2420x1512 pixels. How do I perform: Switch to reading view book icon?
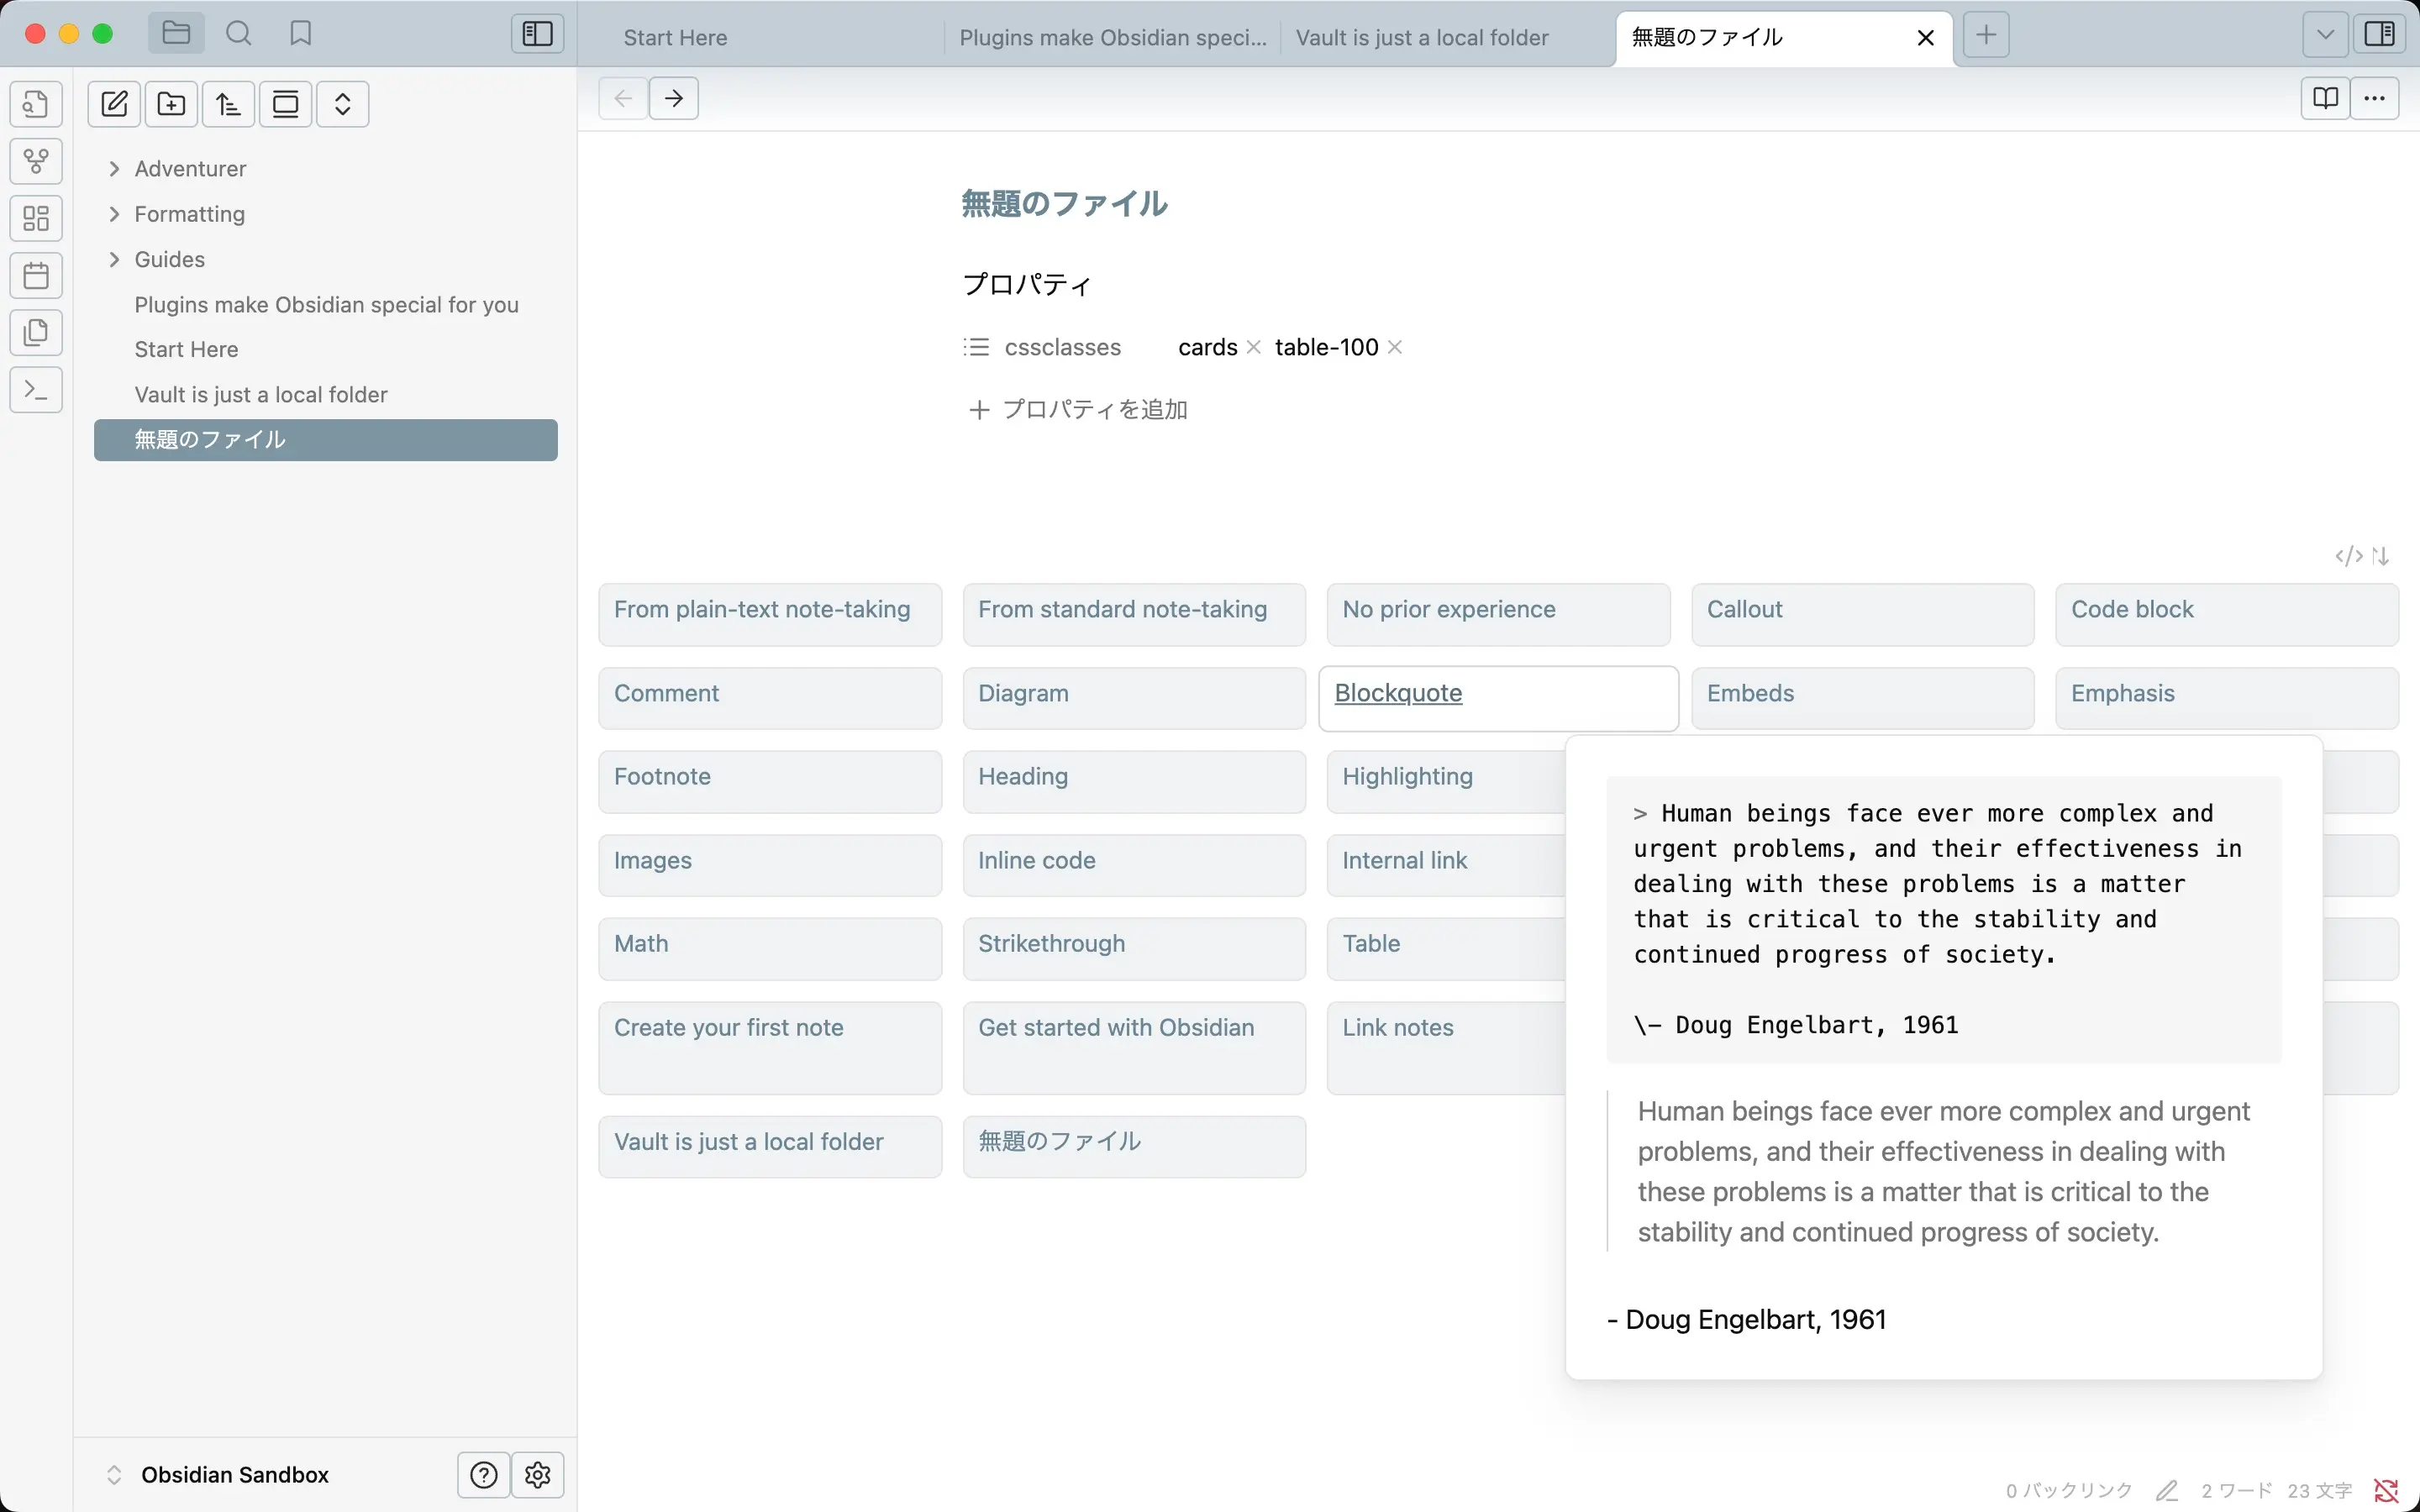point(2325,98)
